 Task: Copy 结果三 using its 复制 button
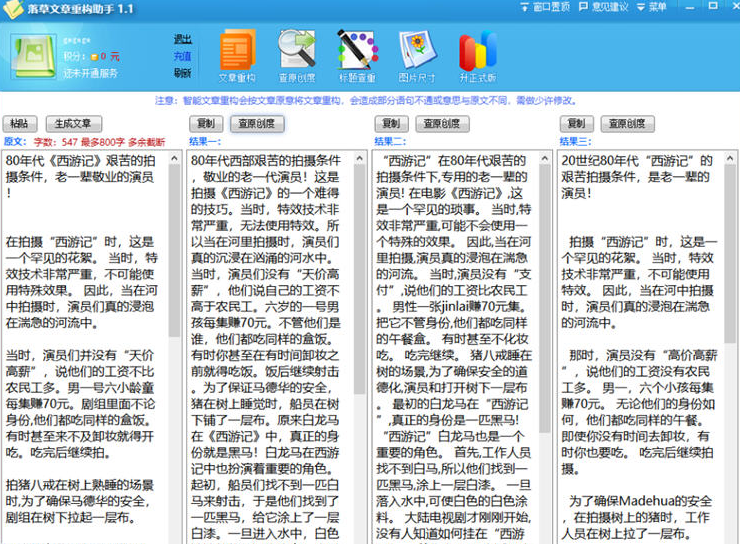pyautogui.click(x=575, y=124)
